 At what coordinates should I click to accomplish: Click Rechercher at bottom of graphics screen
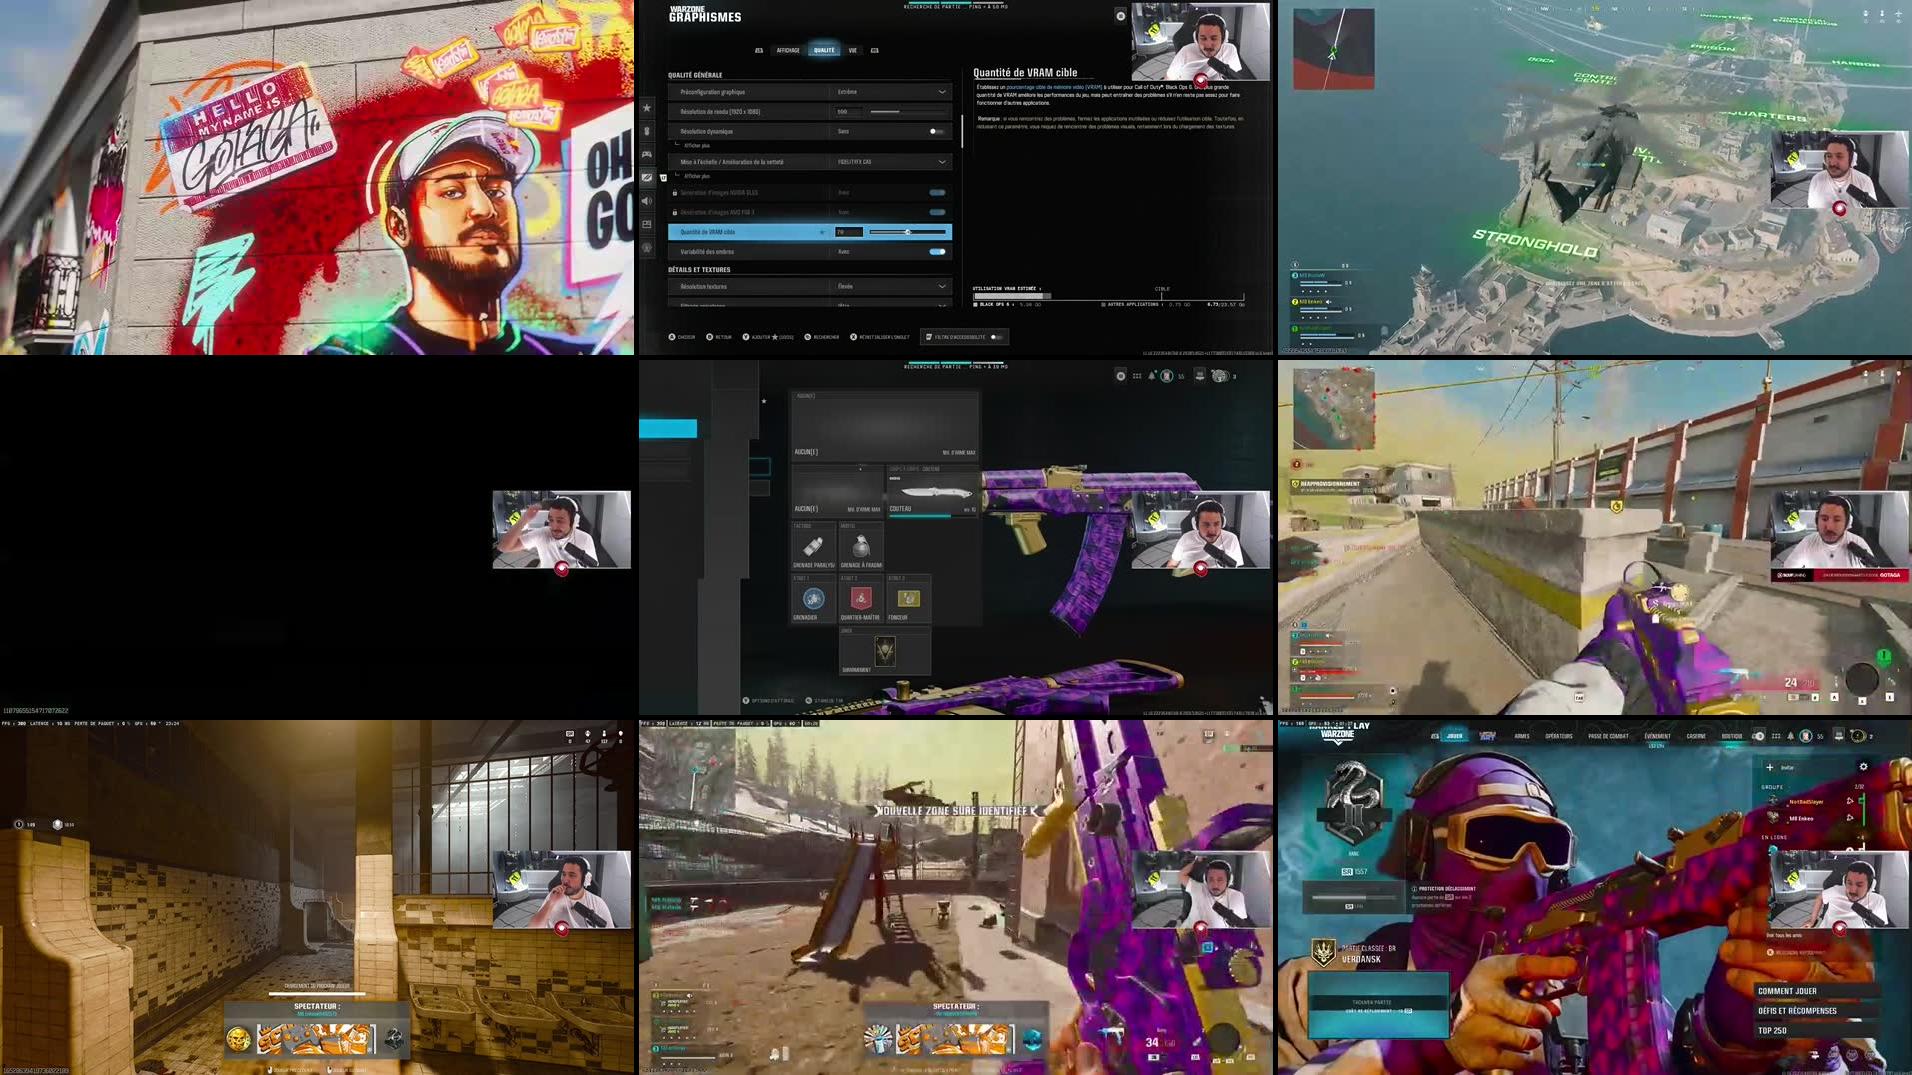click(x=822, y=337)
